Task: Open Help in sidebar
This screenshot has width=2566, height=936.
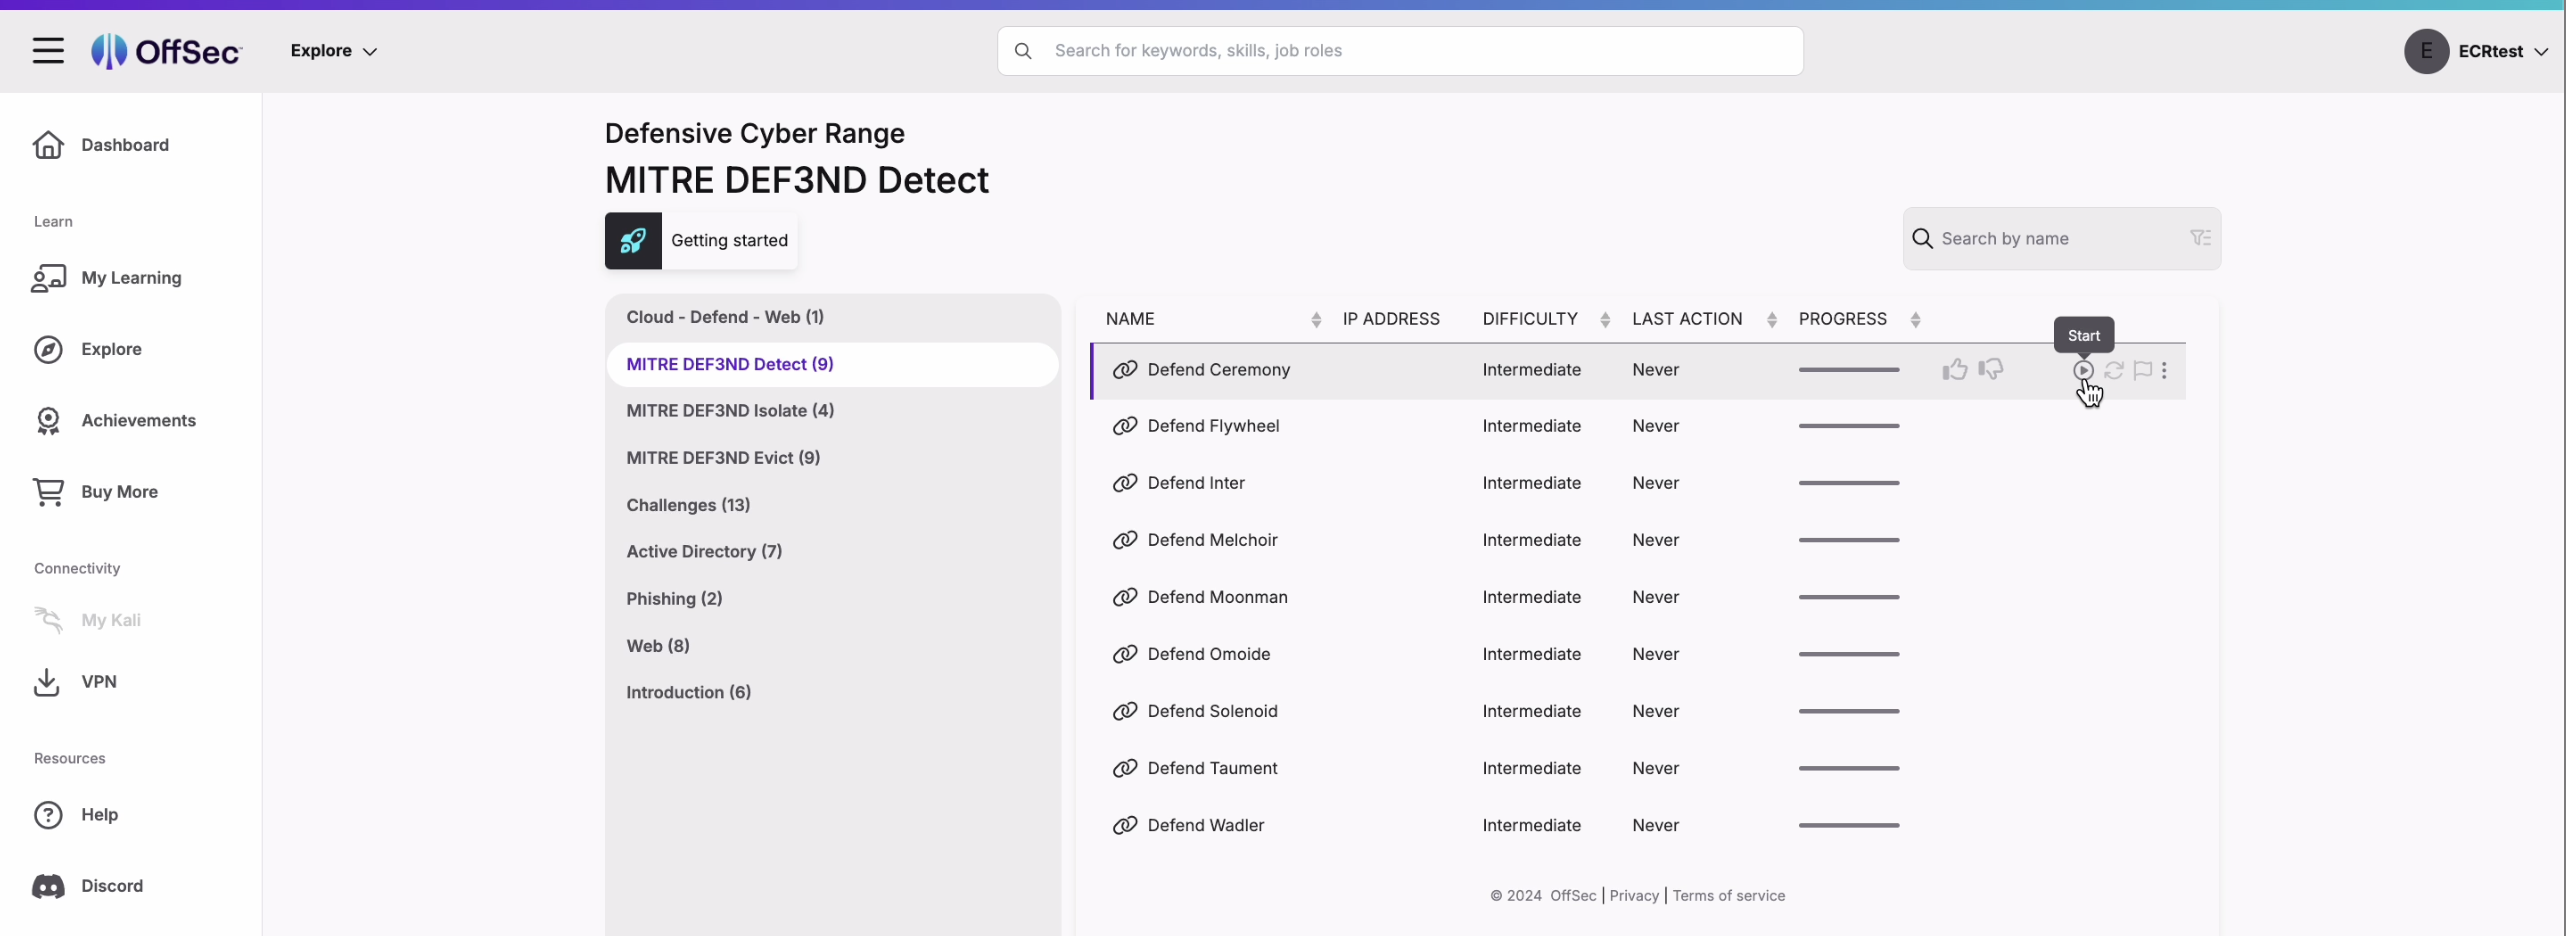Action: click(x=99, y=815)
